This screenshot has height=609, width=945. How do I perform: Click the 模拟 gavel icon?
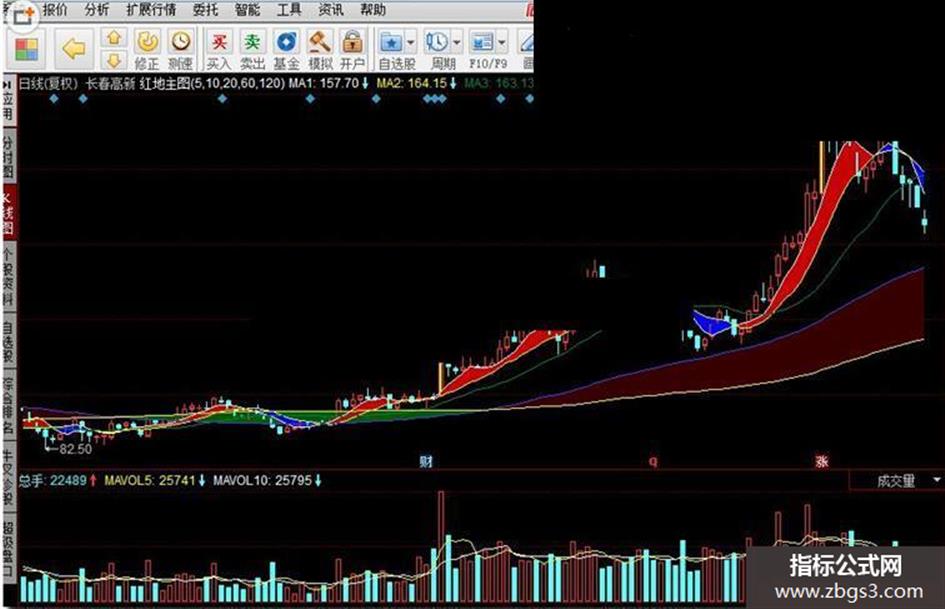(x=319, y=42)
